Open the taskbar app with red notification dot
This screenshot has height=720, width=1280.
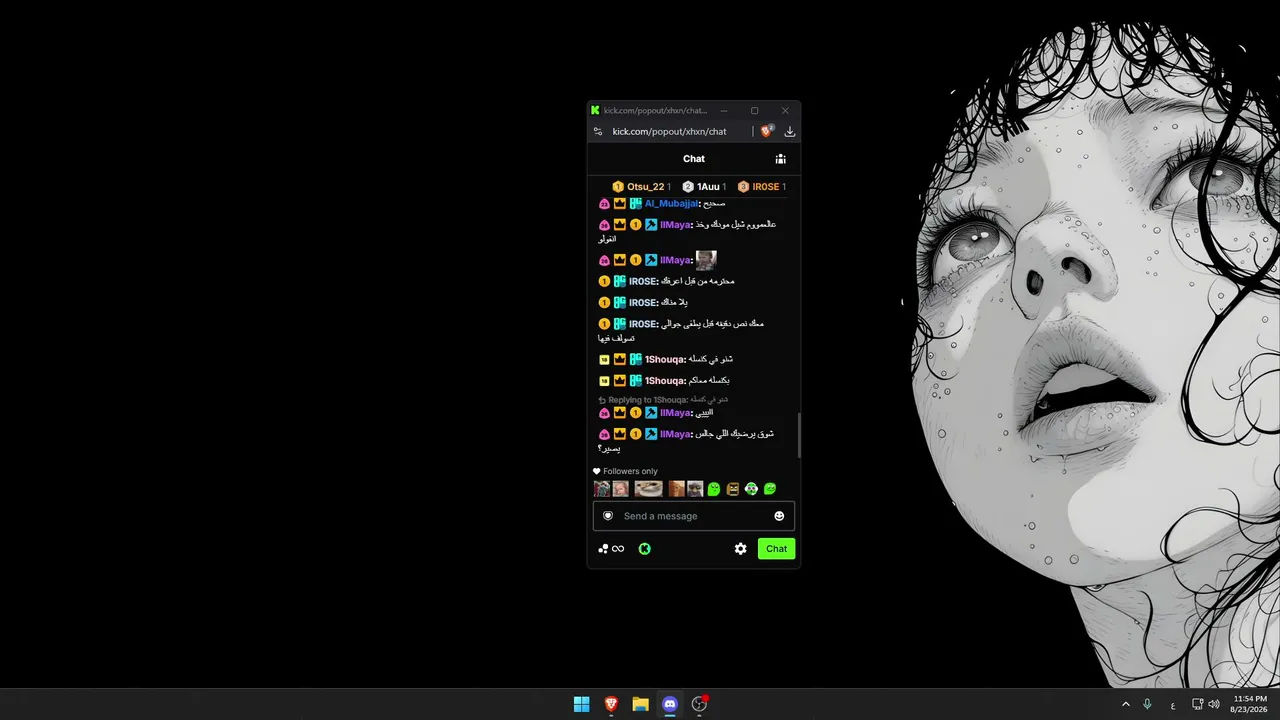[700, 704]
